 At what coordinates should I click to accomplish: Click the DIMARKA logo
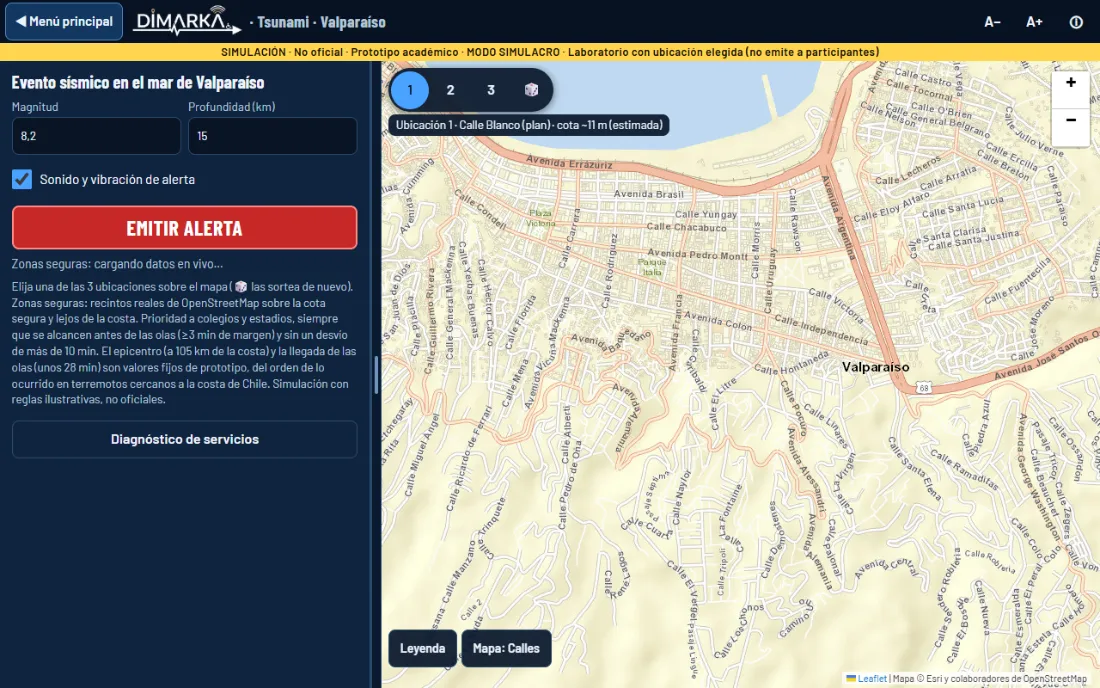tap(187, 21)
